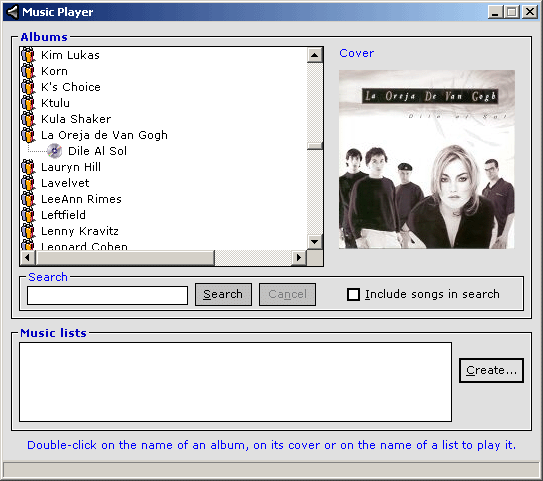Select La Oreja de Van Gogh artist
This screenshot has width=543, height=481.
tap(104, 135)
